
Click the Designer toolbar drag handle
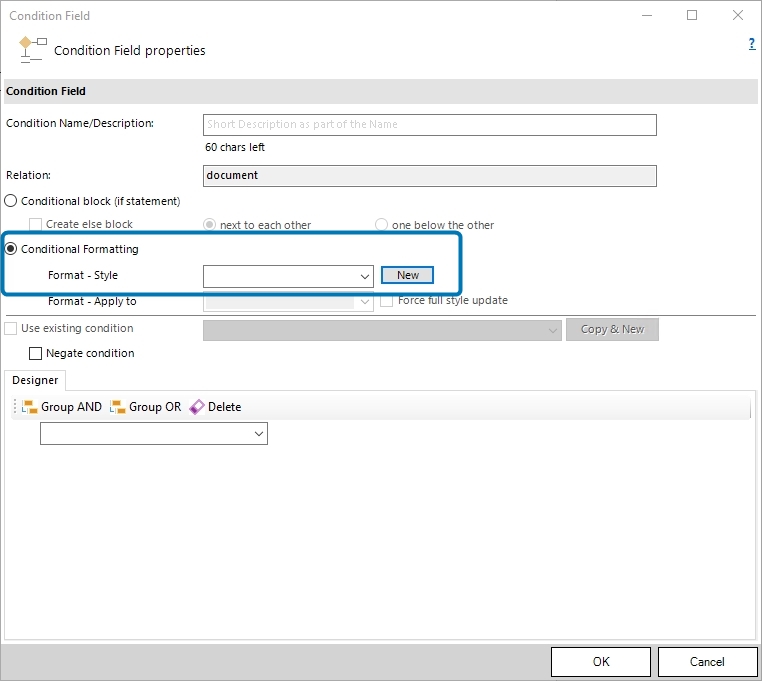tap(15, 407)
